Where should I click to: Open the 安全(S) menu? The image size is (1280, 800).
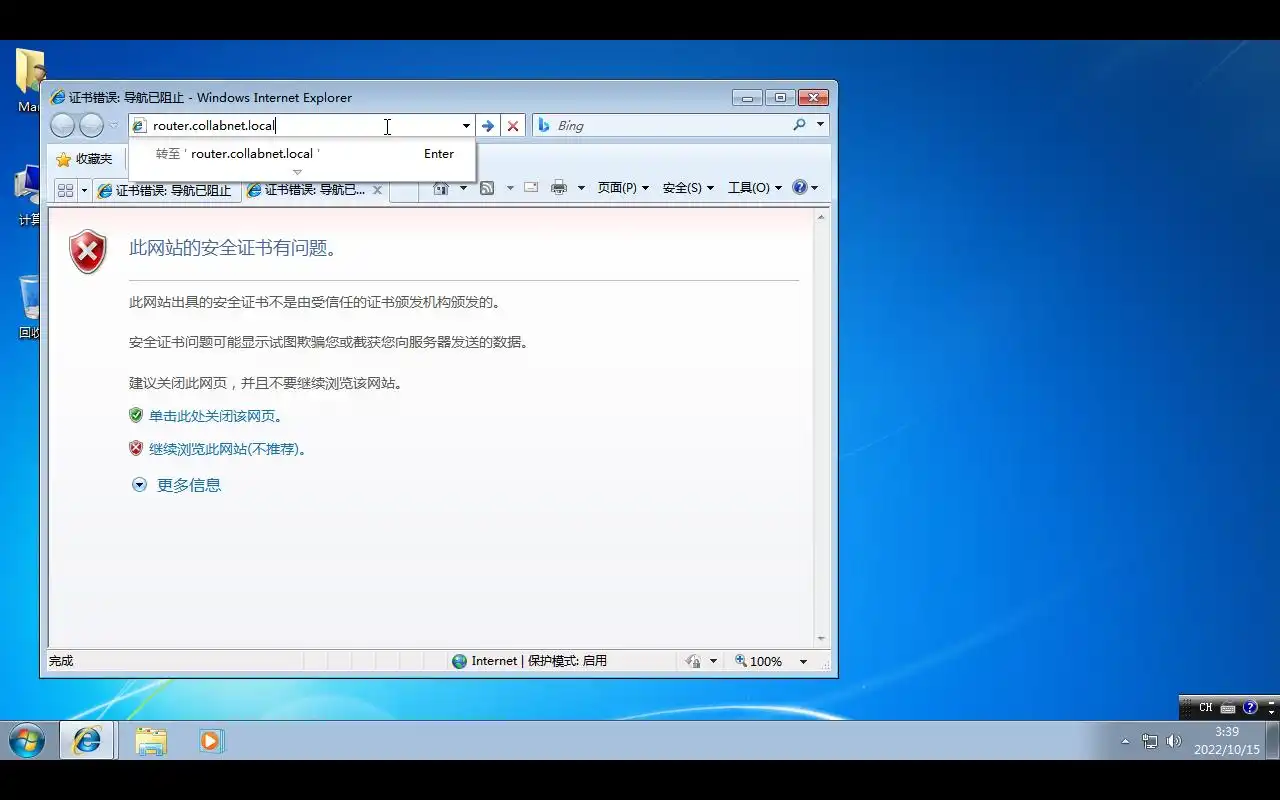[688, 188]
